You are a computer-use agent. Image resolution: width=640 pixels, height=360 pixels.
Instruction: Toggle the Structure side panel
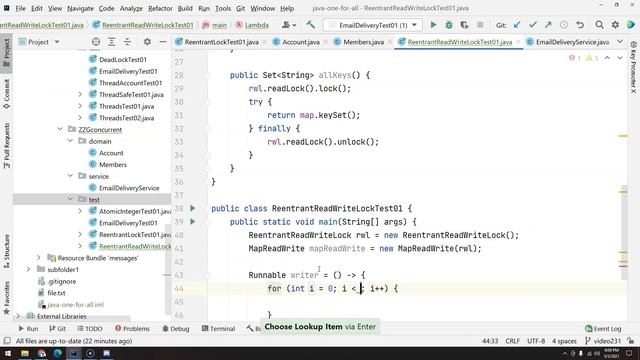[7, 252]
